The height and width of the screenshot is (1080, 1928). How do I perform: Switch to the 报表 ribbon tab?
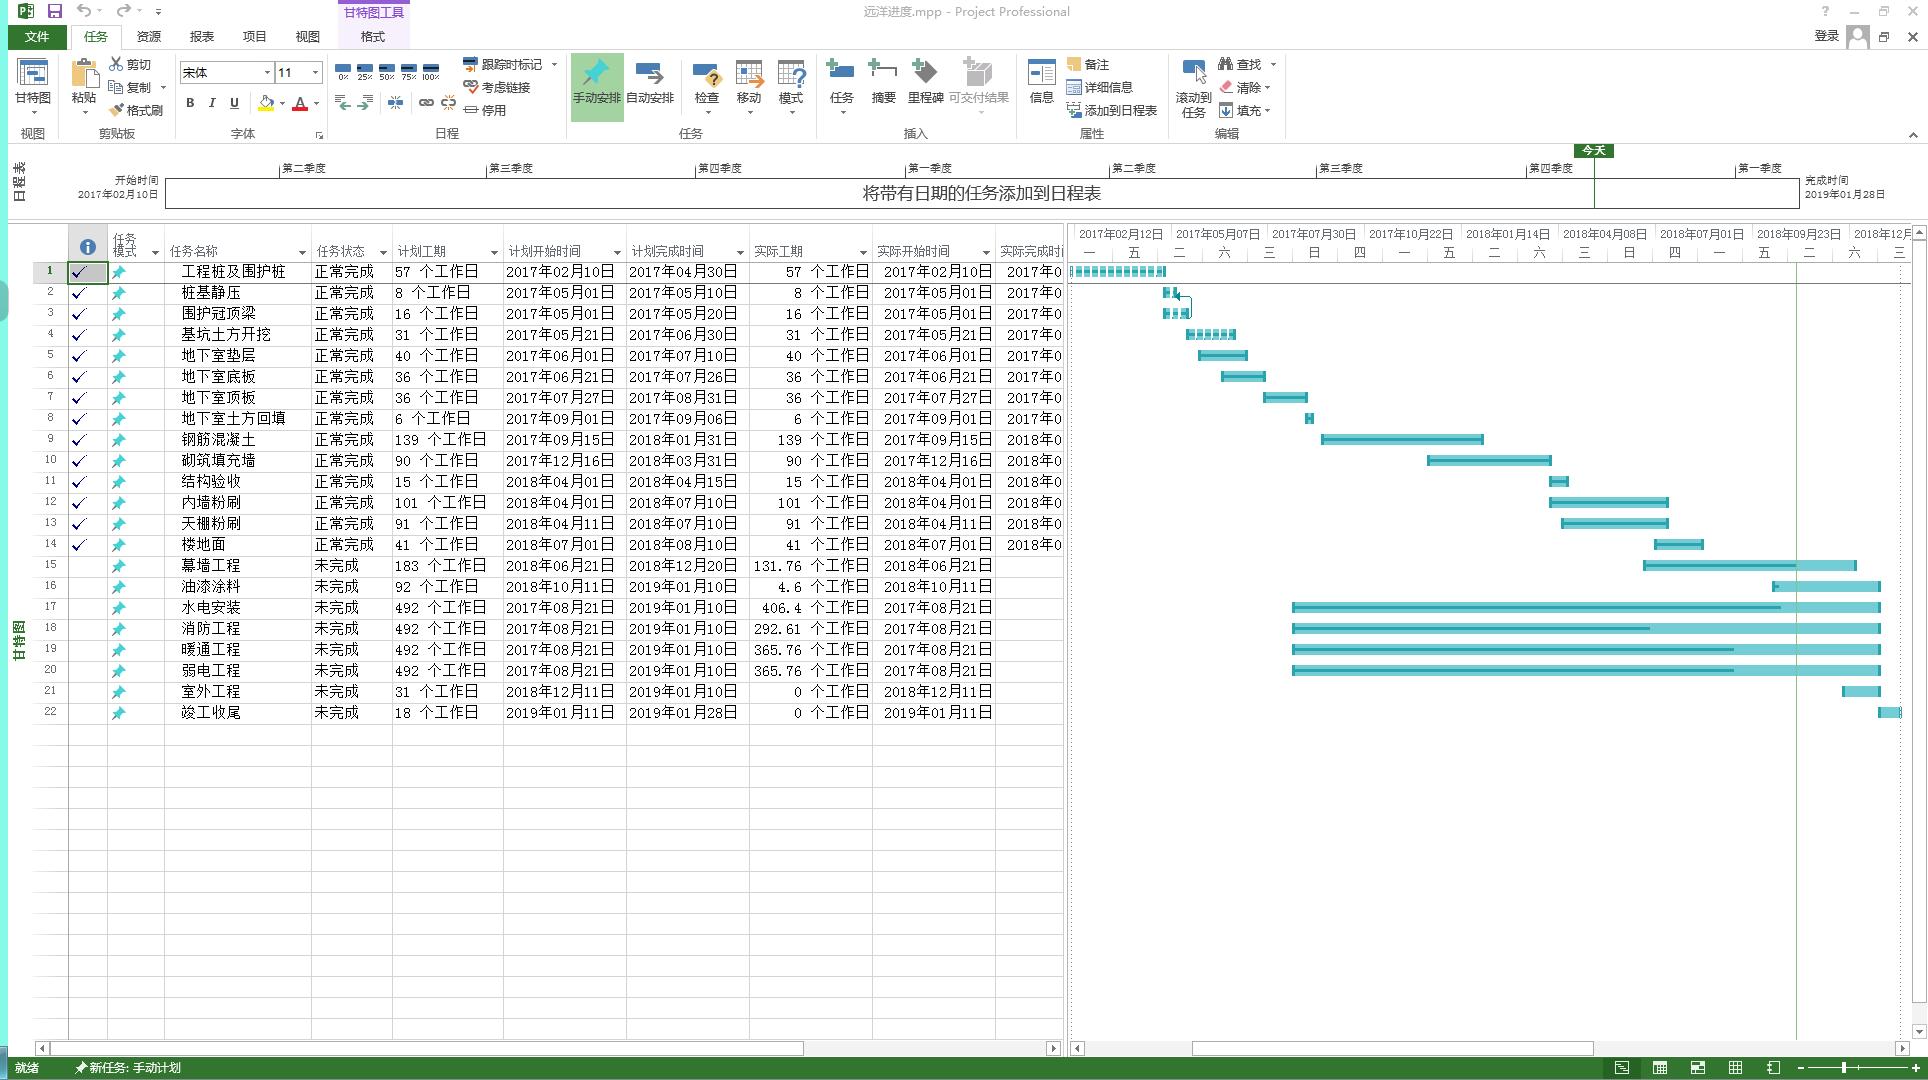201,36
